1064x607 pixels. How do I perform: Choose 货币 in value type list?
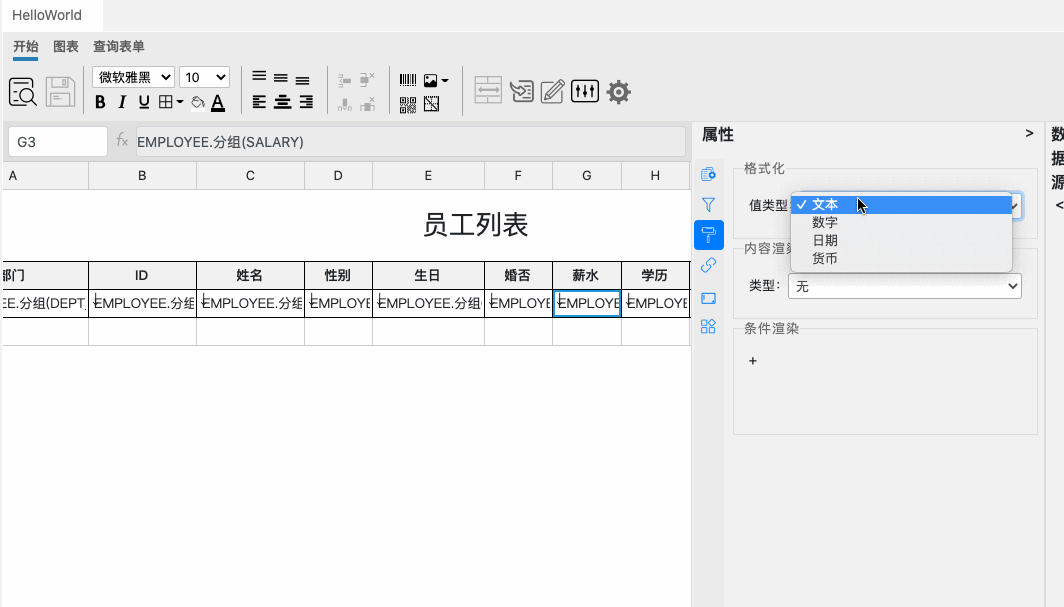click(x=901, y=258)
